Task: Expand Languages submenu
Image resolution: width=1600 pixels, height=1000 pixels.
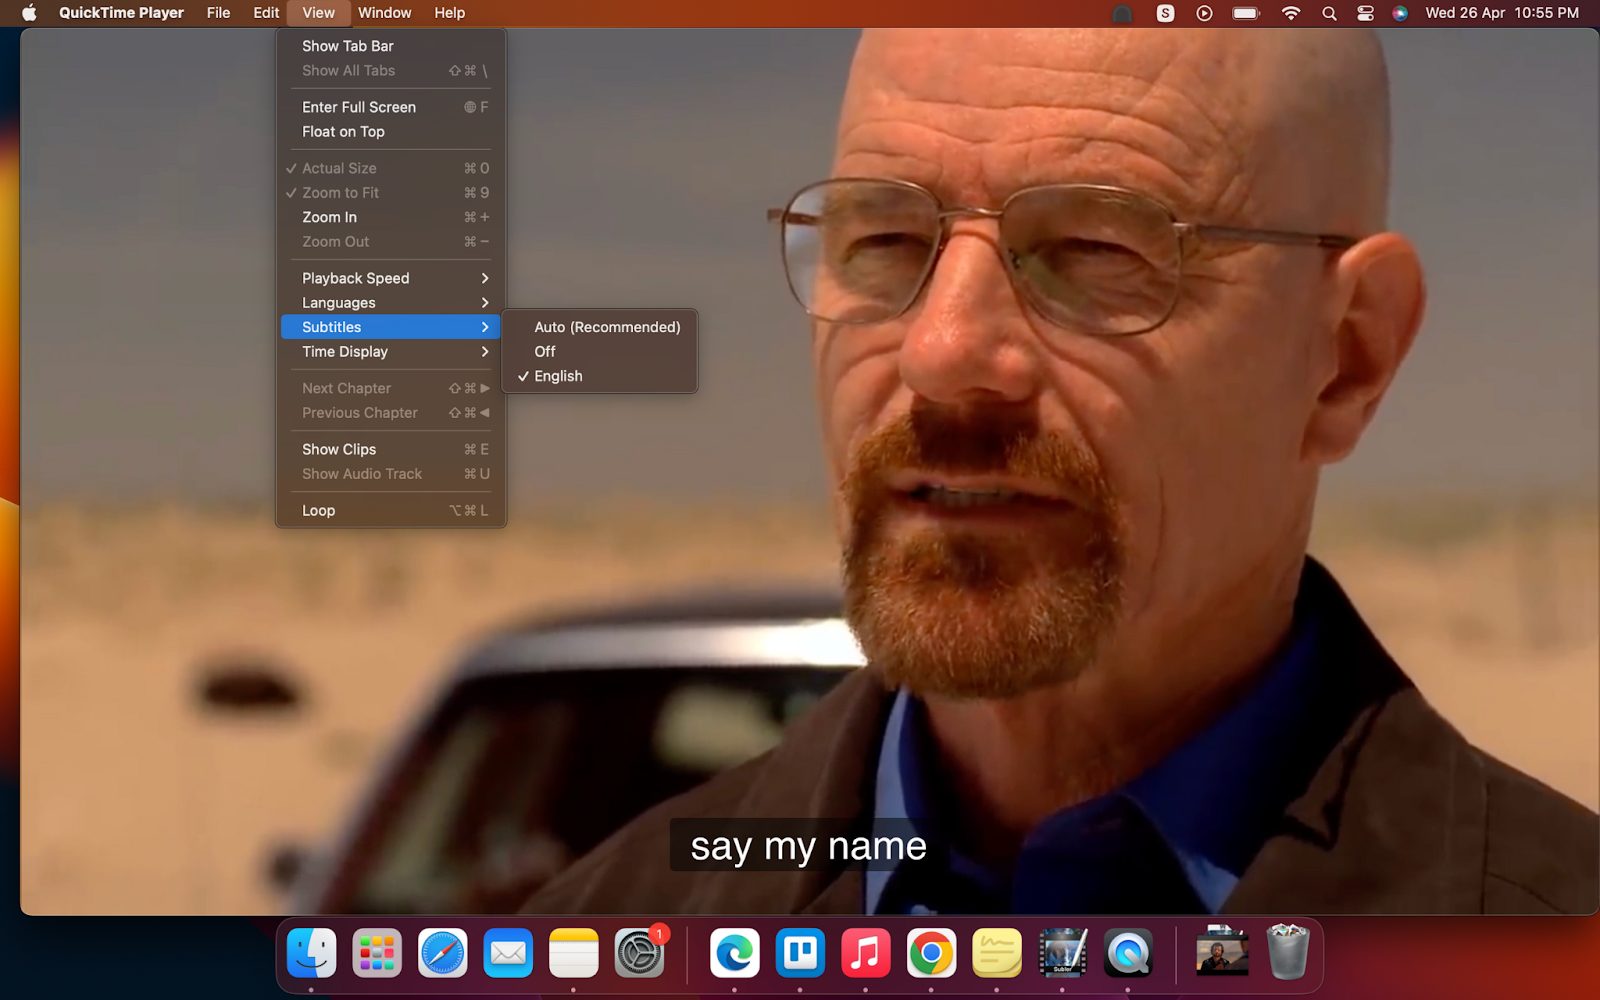Action: (x=391, y=302)
